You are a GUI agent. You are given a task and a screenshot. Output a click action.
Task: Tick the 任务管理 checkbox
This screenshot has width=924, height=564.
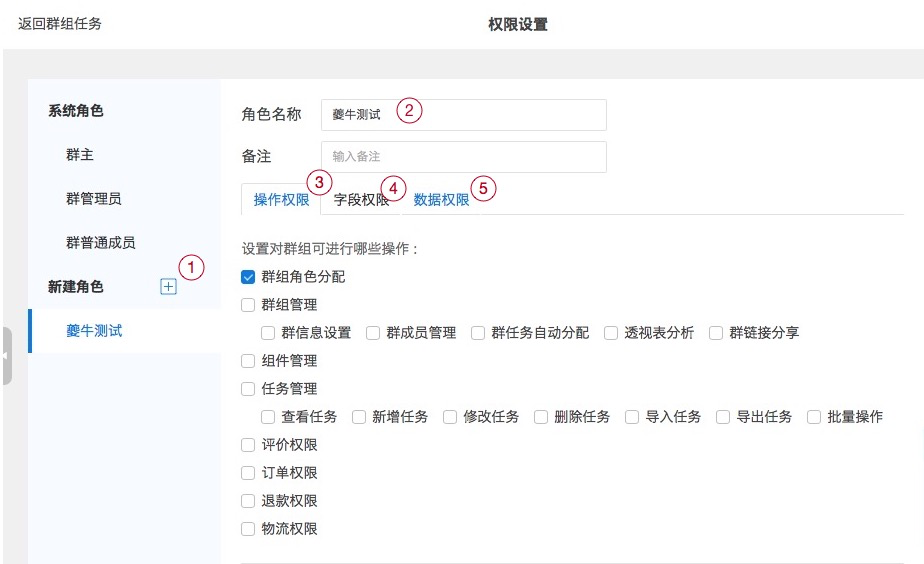click(x=249, y=389)
